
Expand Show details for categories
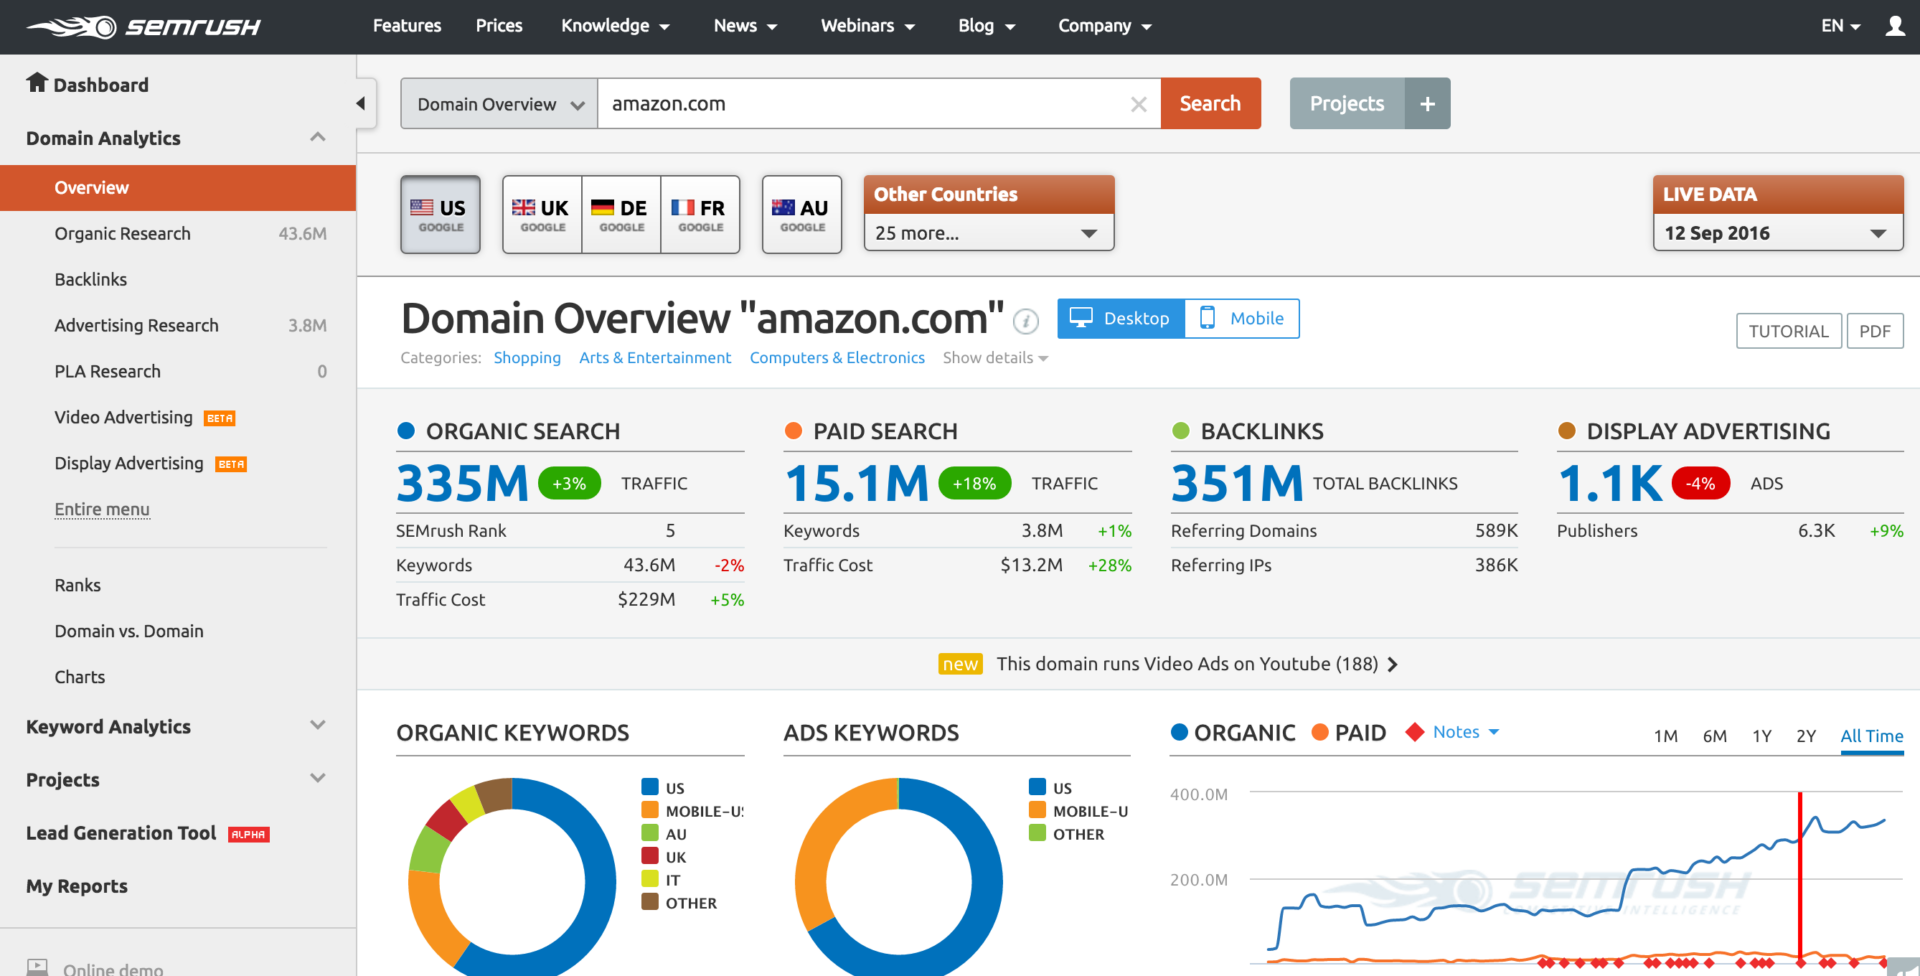[995, 358]
